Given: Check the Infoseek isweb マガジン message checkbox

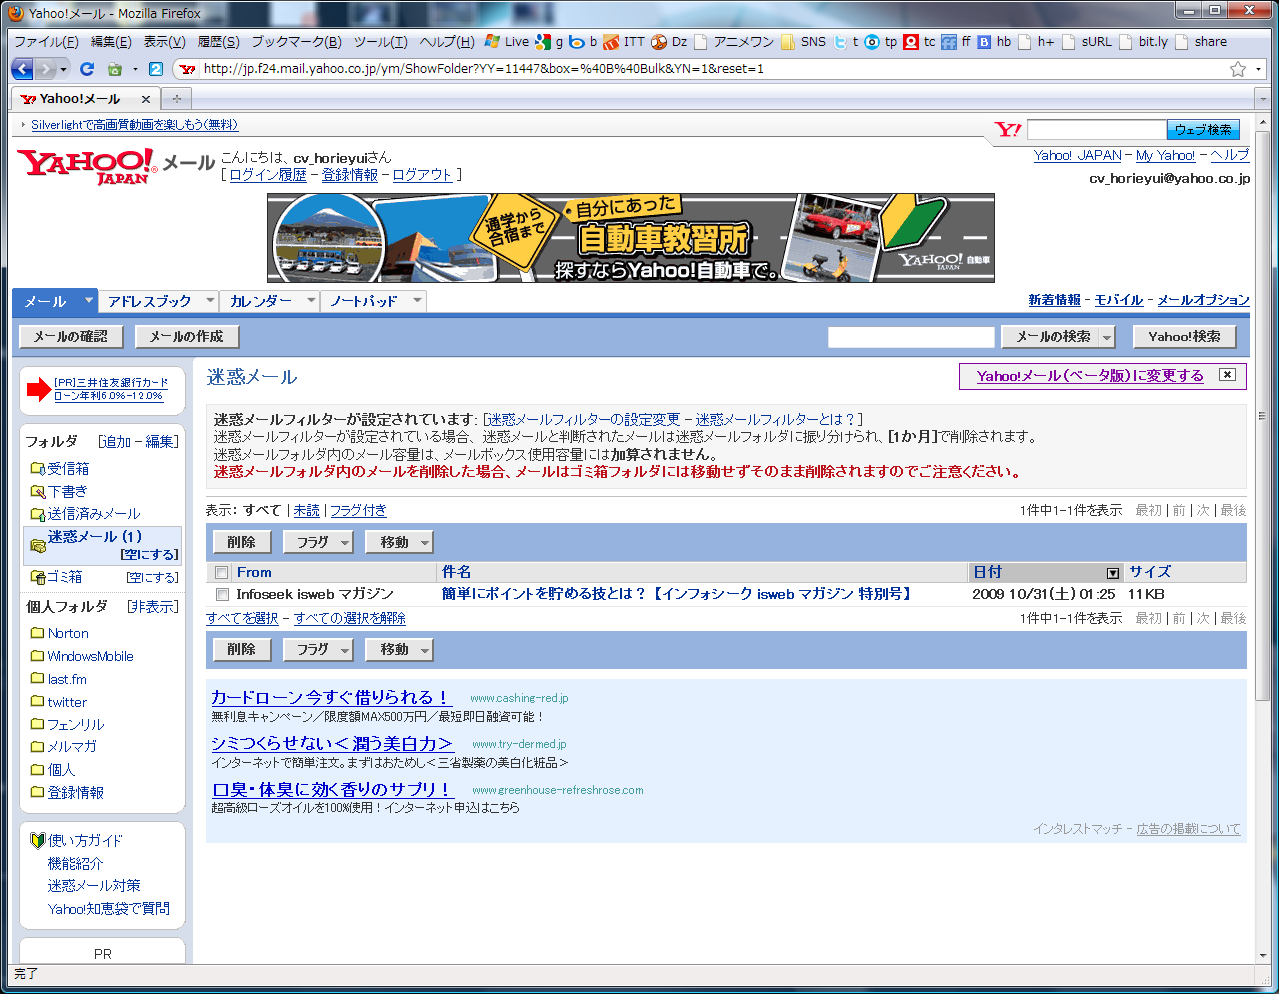Looking at the screenshot, I should [x=222, y=594].
